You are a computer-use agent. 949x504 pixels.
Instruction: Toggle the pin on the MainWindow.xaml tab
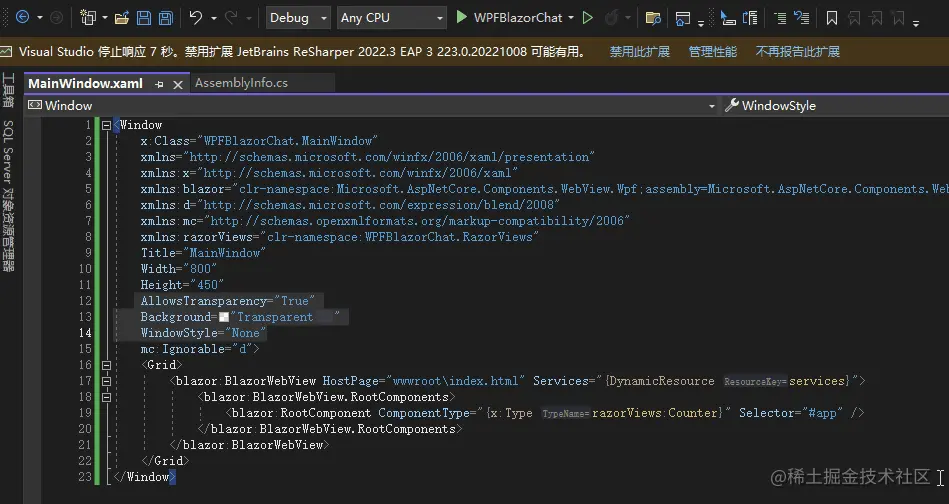click(159, 84)
